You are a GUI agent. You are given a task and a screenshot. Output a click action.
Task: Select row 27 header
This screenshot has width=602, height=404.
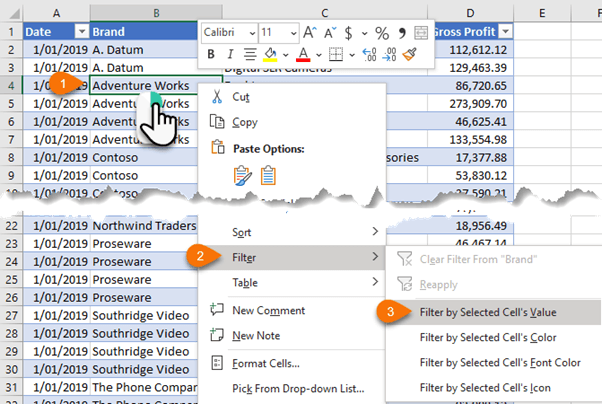click(x=11, y=315)
